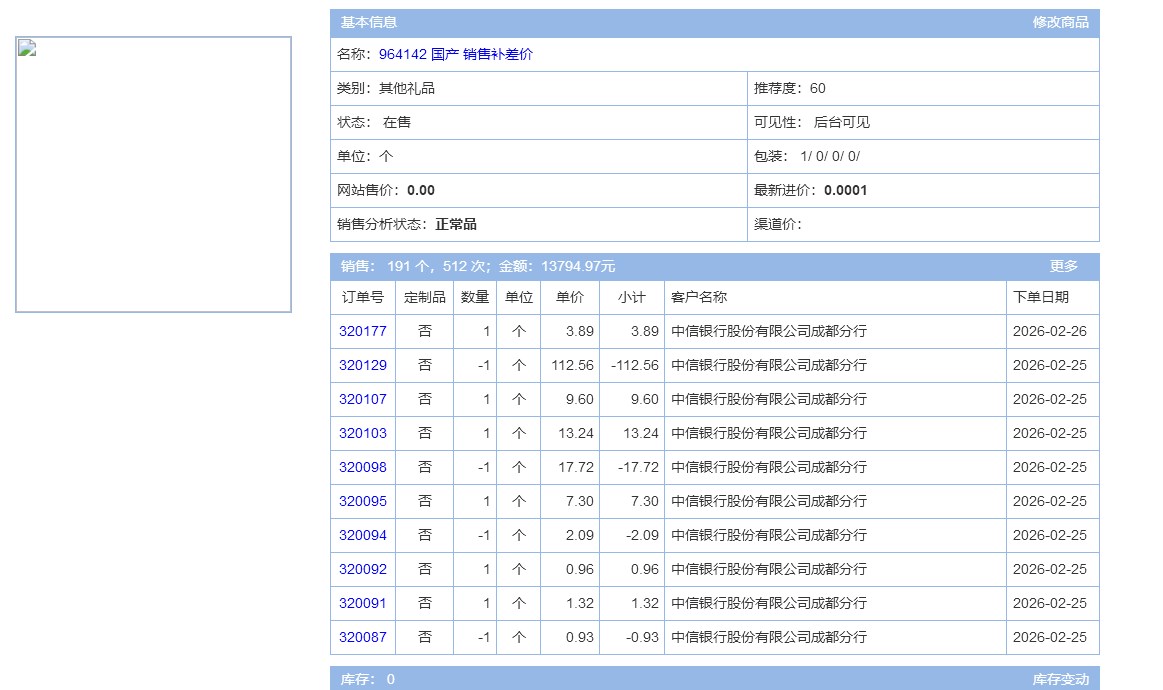Open order number 320098
Screen dimensions: 1163x690
(362, 467)
